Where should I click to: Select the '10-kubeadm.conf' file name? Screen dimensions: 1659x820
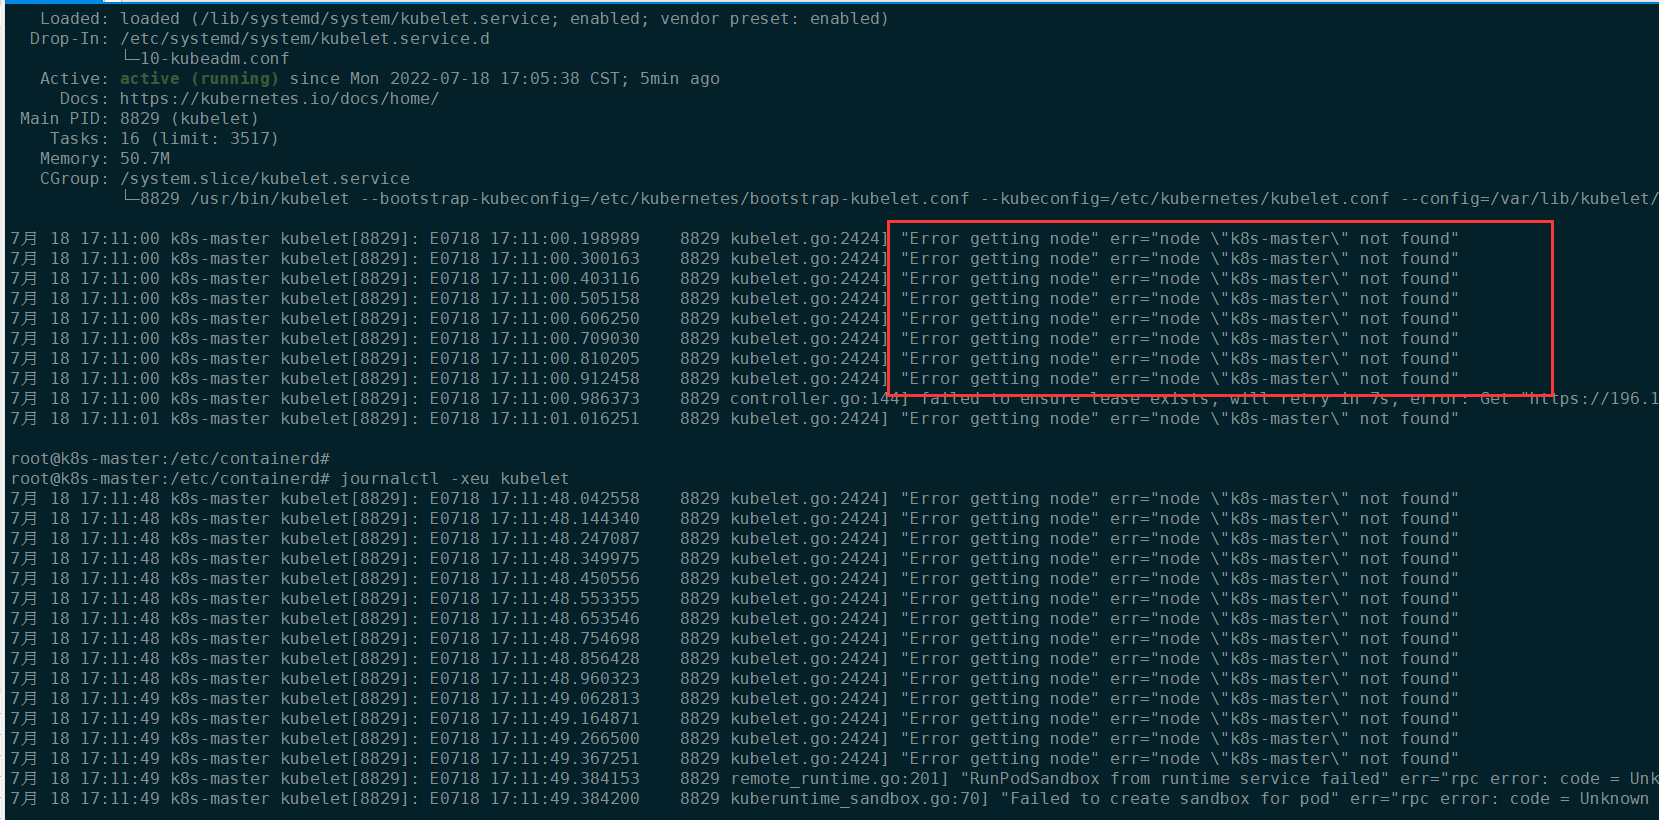point(214,58)
